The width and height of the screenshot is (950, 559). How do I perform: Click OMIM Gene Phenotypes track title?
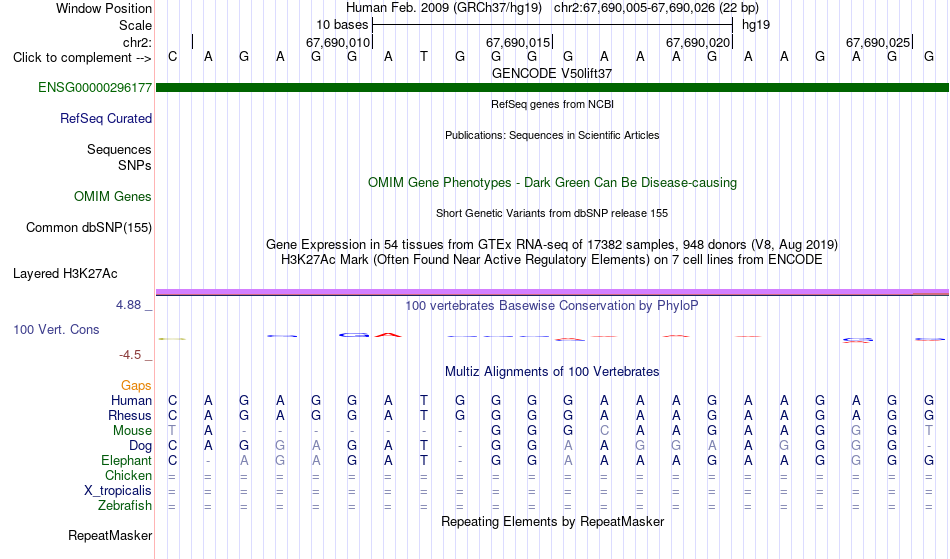coord(552,183)
